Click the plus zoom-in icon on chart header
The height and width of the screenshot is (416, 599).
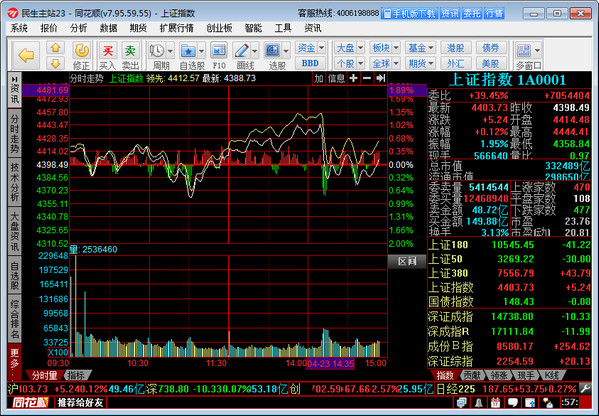point(353,78)
